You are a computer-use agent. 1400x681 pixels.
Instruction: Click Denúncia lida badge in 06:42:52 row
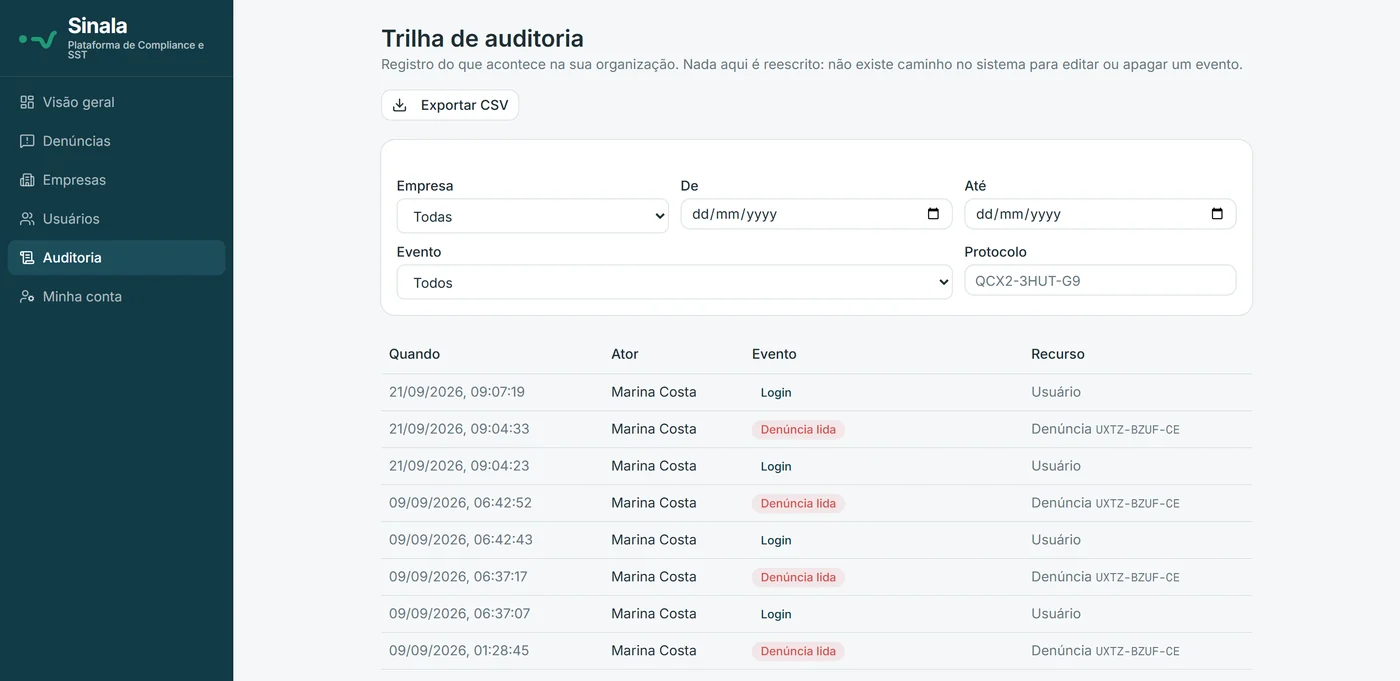(x=798, y=504)
